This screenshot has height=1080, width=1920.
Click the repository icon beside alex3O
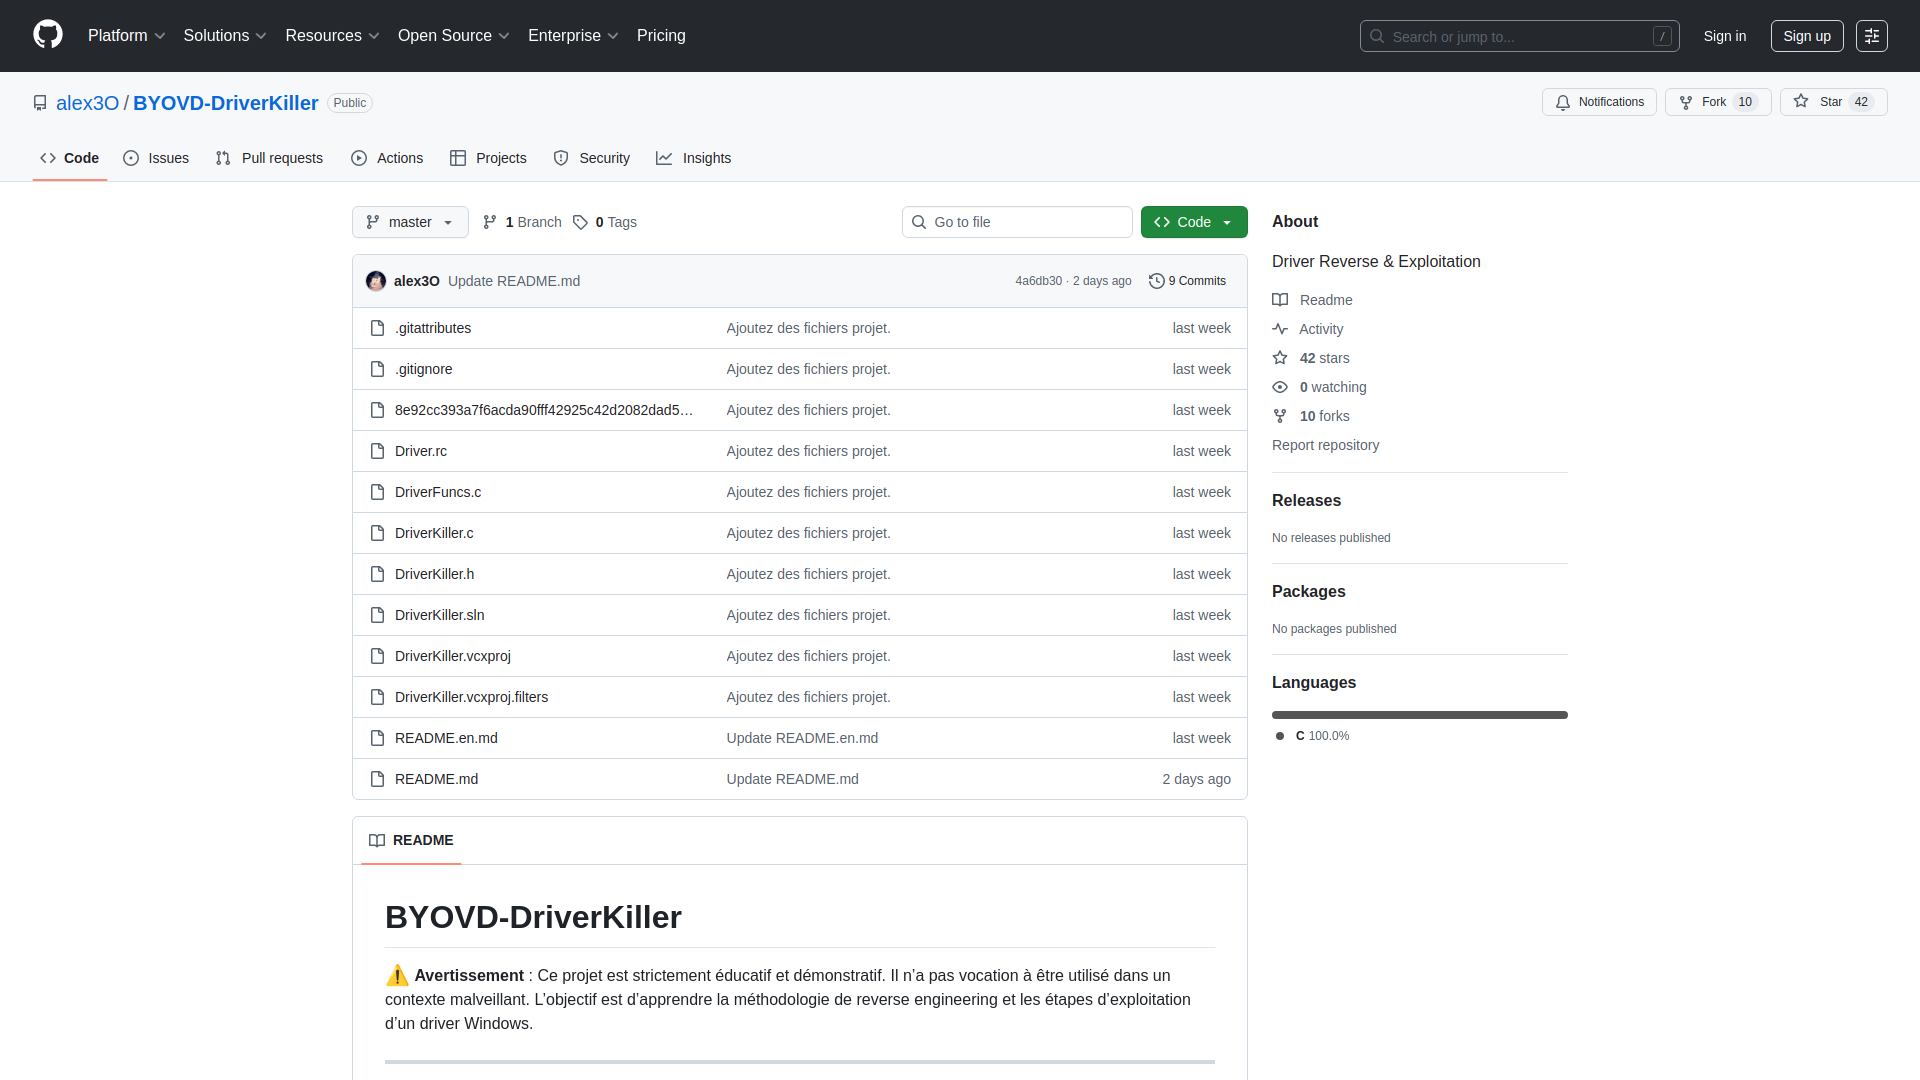pos(40,103)
